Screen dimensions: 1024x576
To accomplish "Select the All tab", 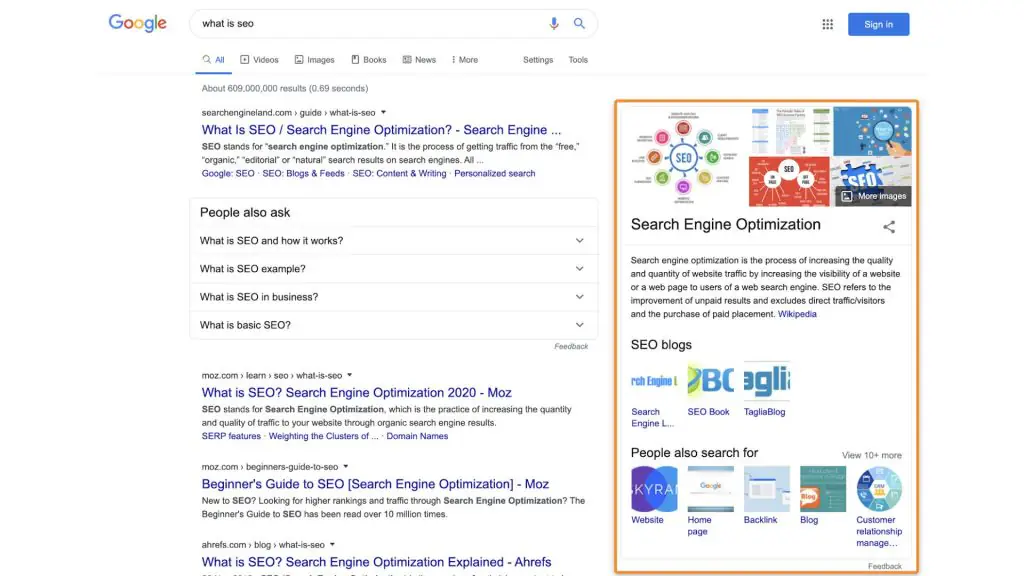I will click(214, 59).
